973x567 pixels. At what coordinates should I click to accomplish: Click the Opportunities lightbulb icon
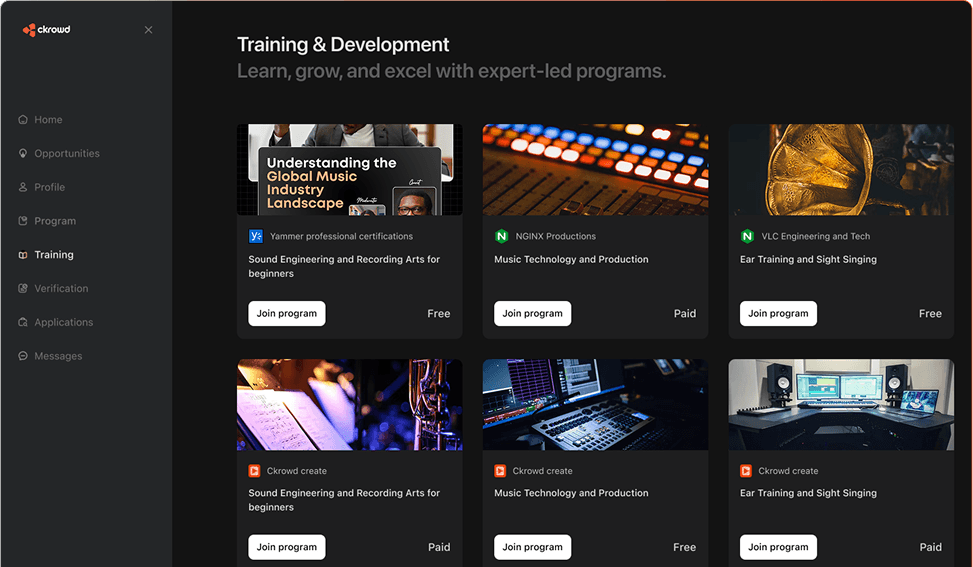click(23, 153)
